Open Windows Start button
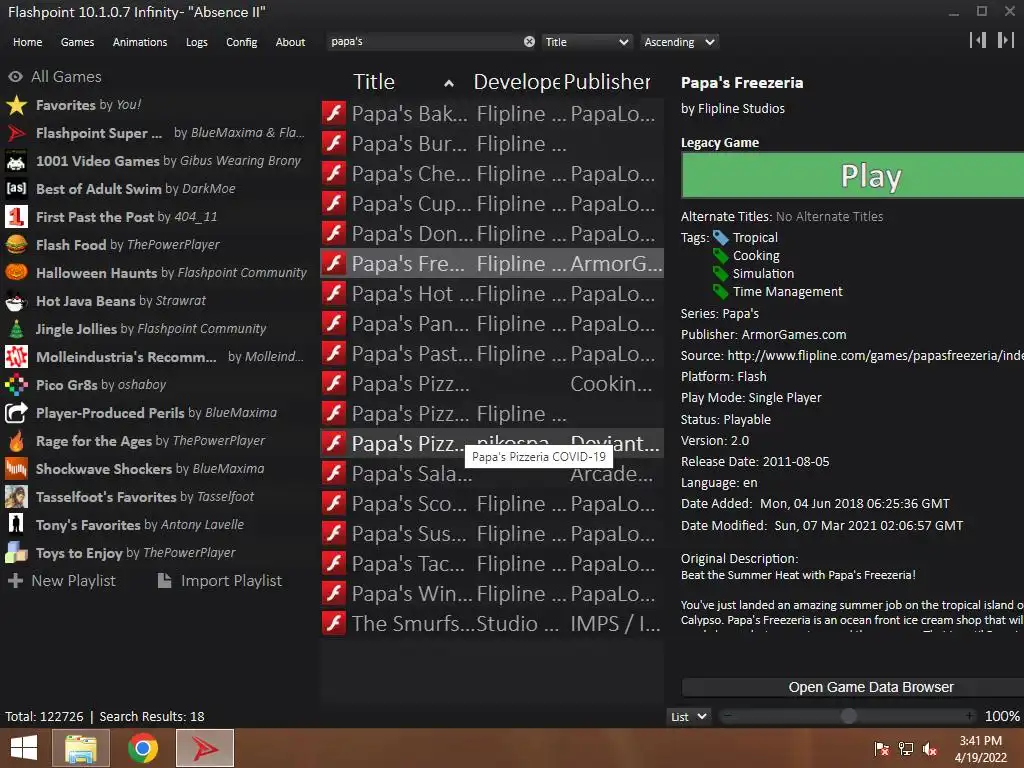Viewport: 1024px width, 768px height. click(24, 748)
